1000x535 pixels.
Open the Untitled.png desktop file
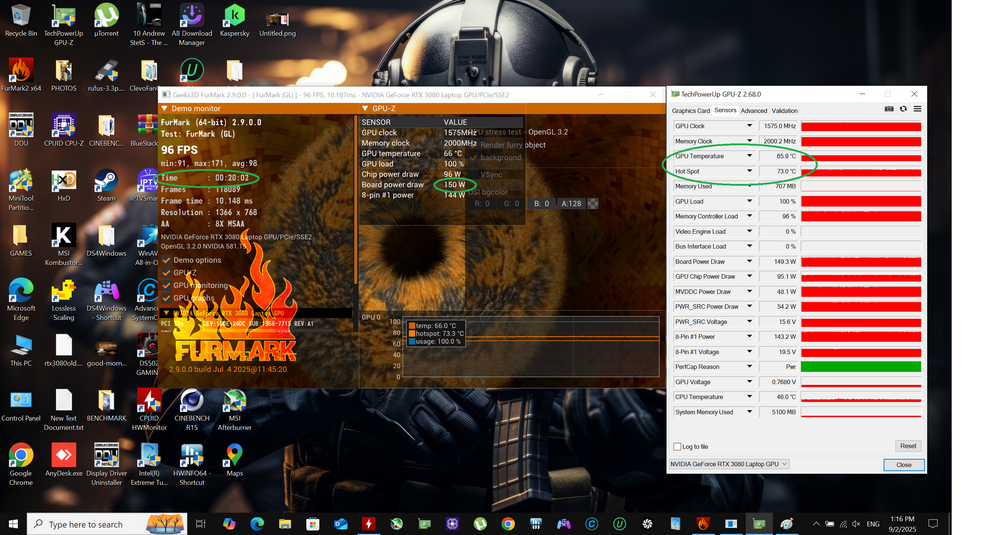(277, 24)
